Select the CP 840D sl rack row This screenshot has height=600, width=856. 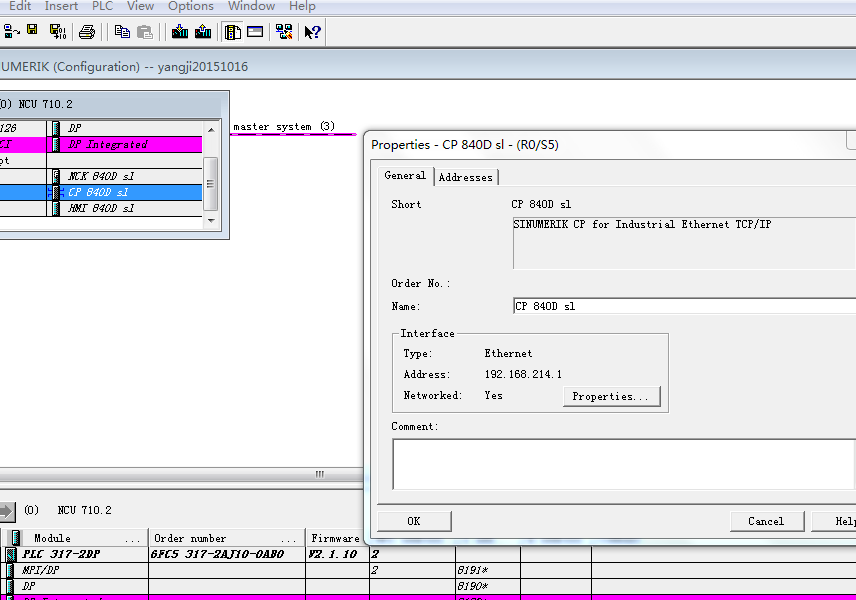[x=101, y=192]
